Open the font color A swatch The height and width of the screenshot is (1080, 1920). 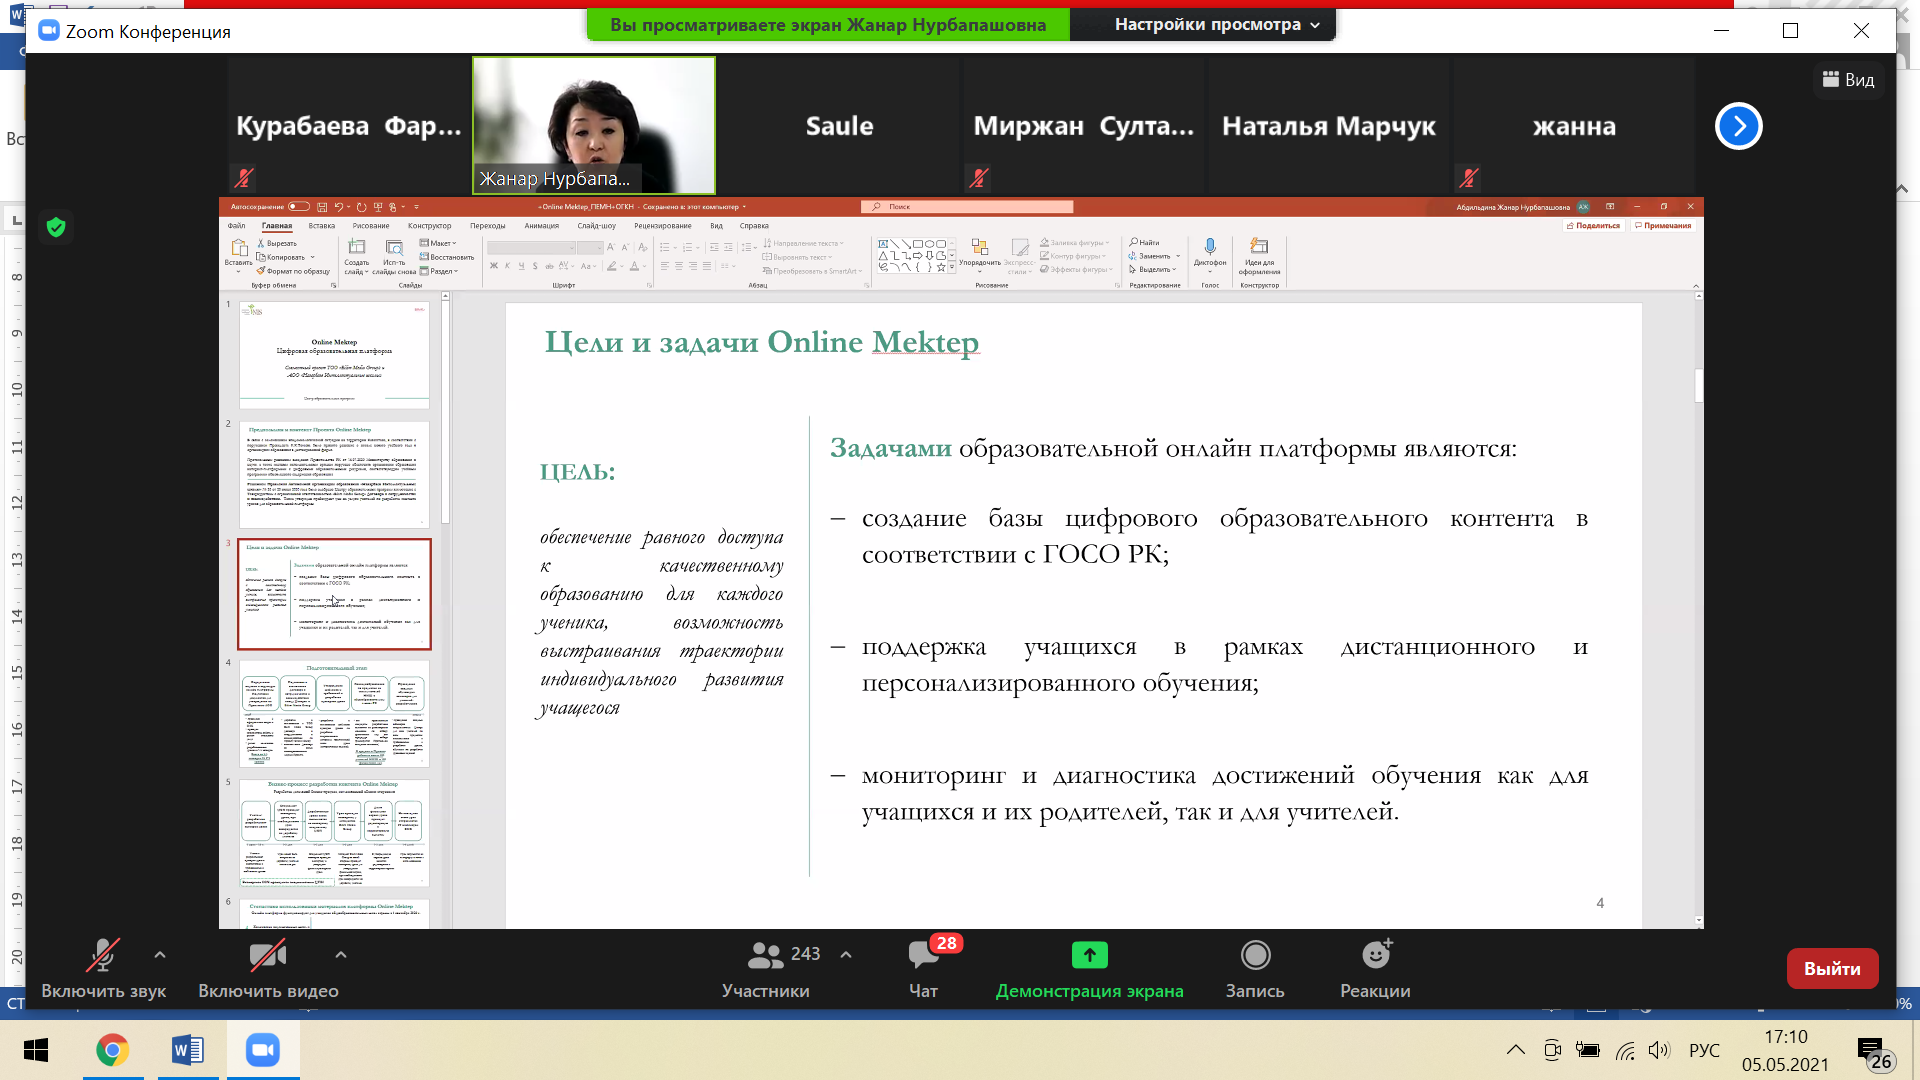[634, 266]
